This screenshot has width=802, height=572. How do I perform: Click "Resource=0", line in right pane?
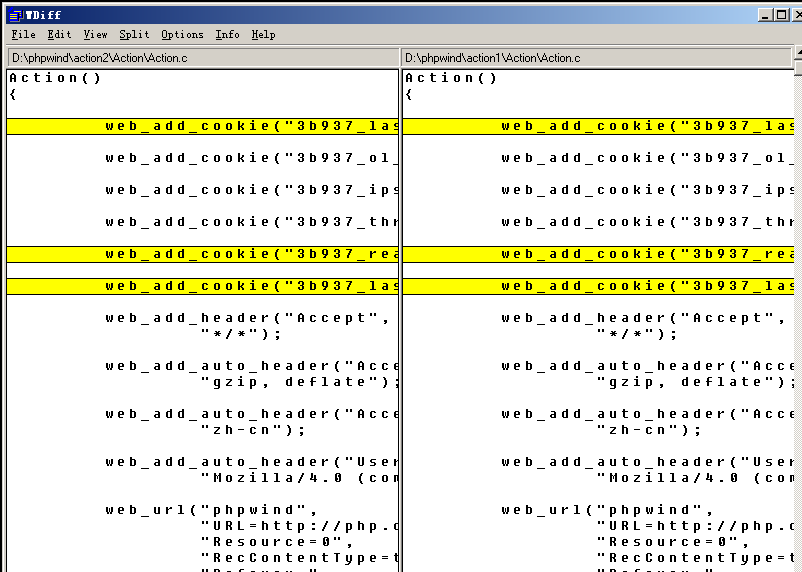[x=673, y=542]
